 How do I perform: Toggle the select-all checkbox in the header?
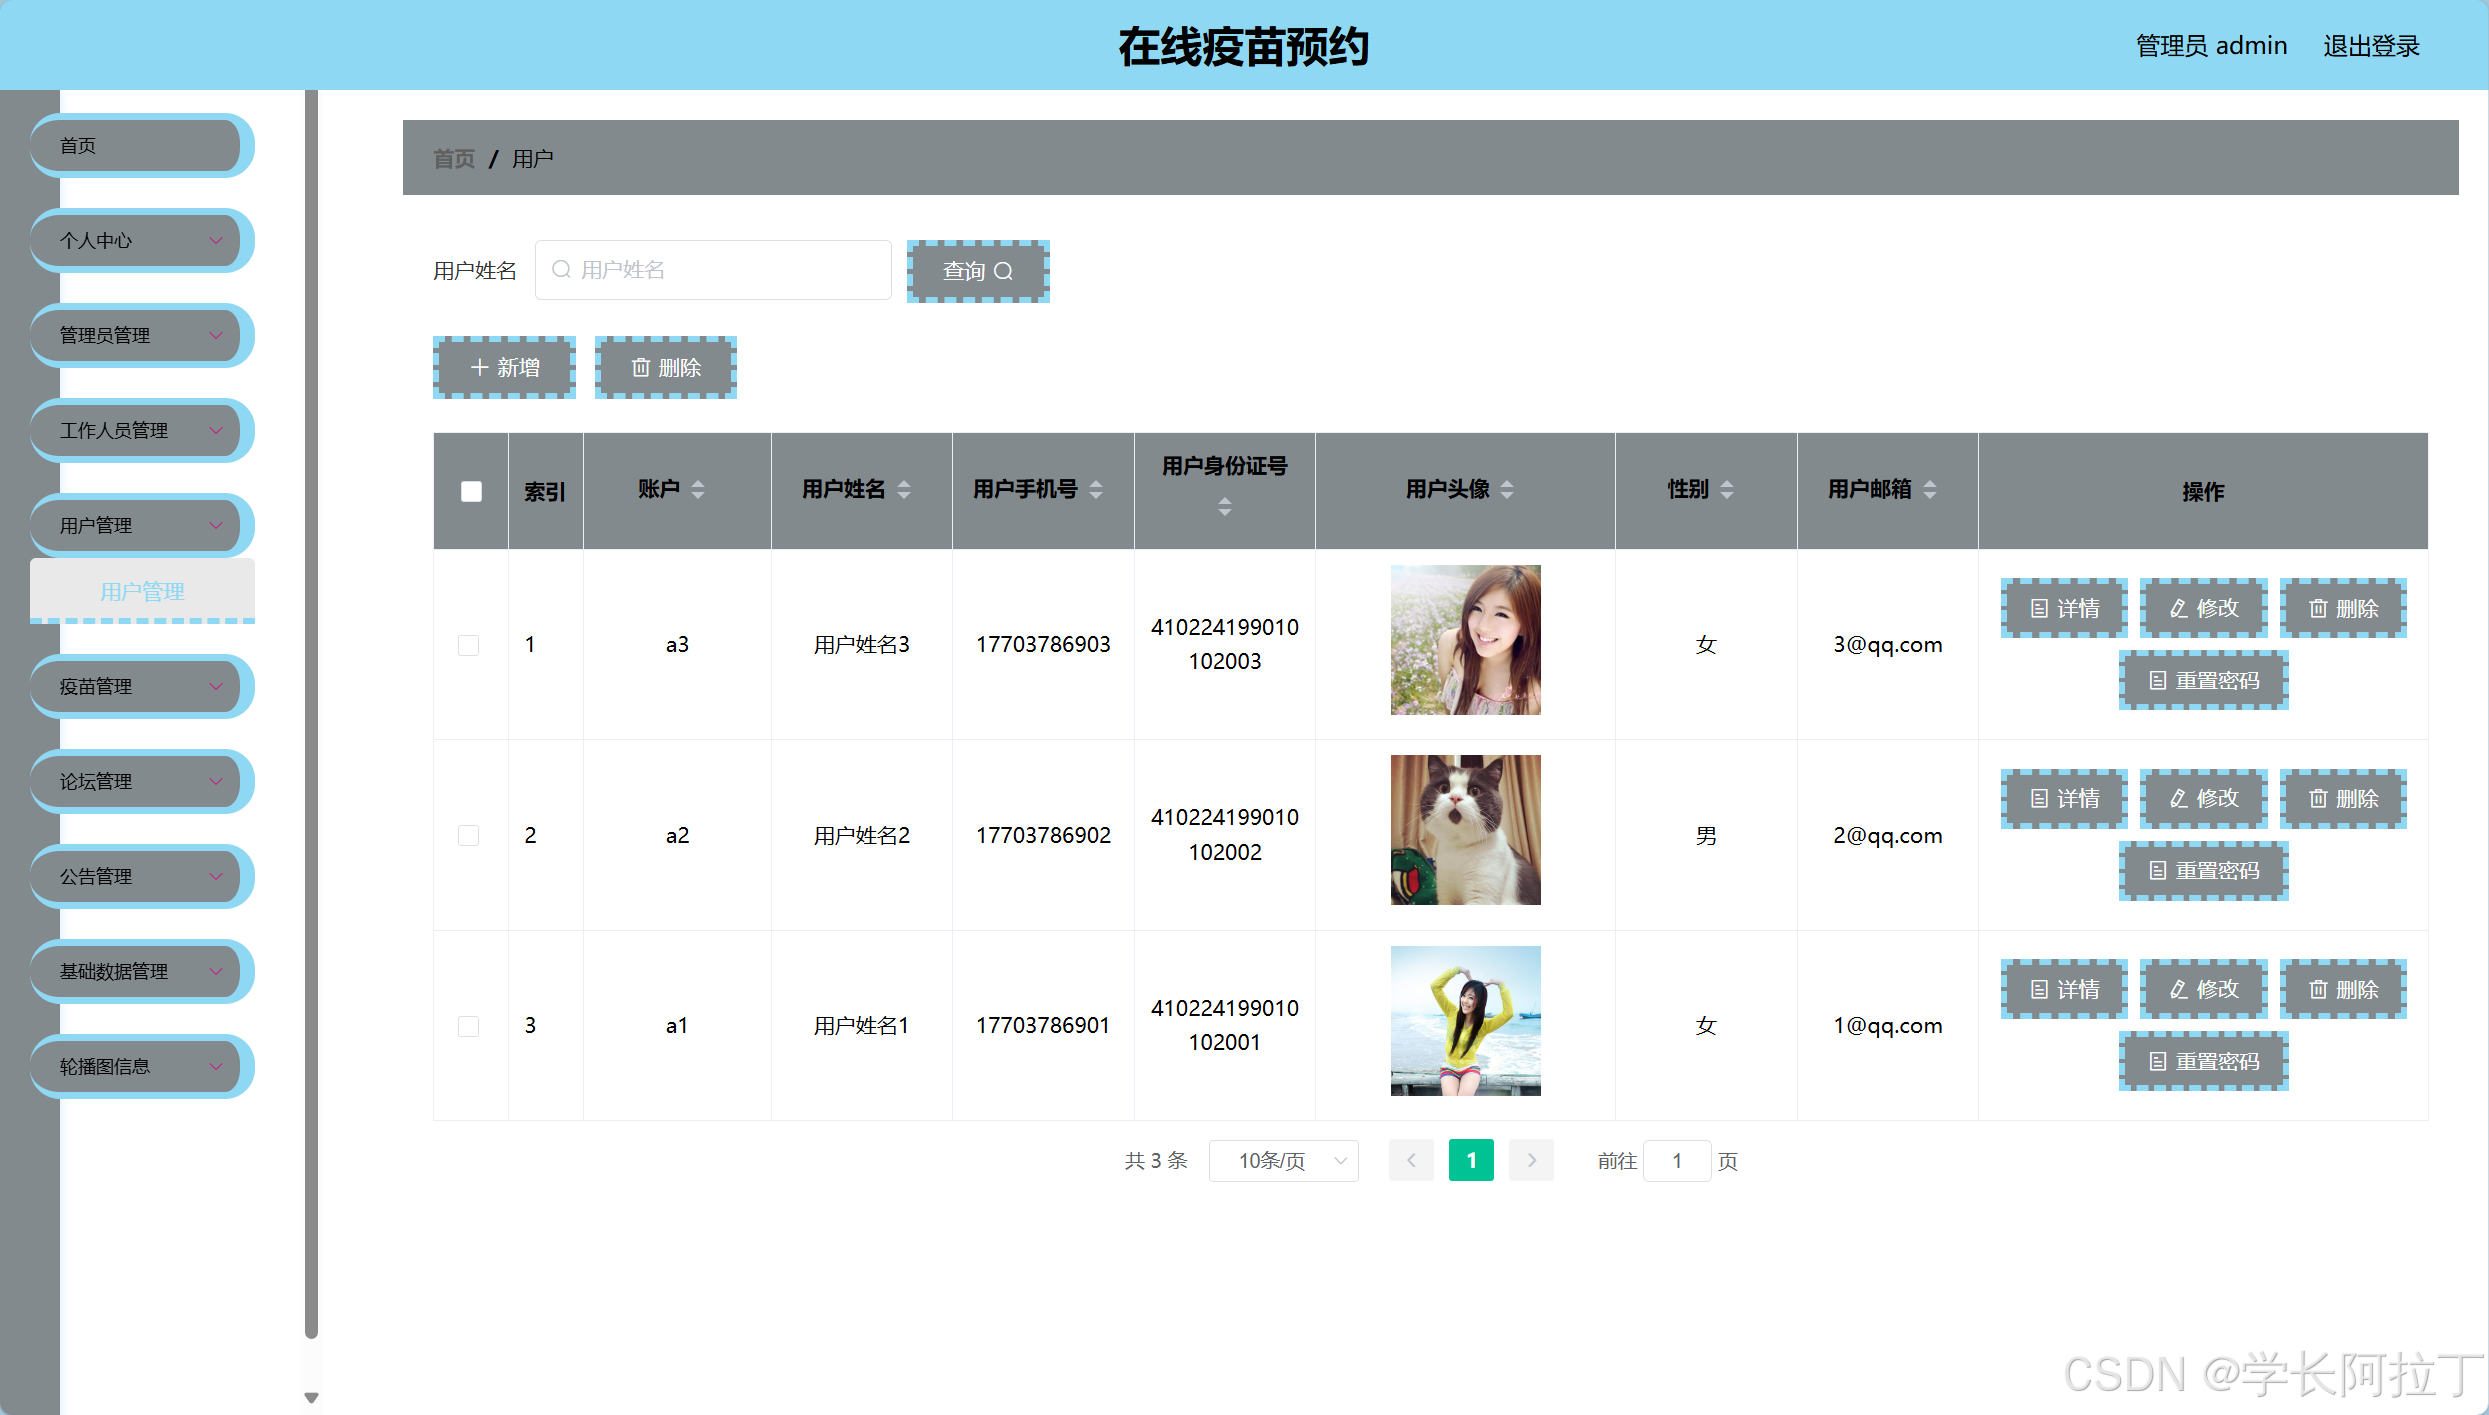[471, 491]
